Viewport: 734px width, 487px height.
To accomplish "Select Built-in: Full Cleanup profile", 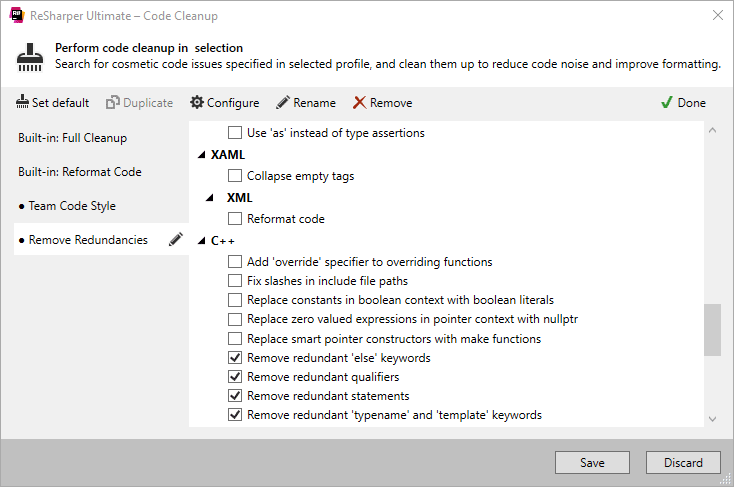I will [x=73, y=138].
